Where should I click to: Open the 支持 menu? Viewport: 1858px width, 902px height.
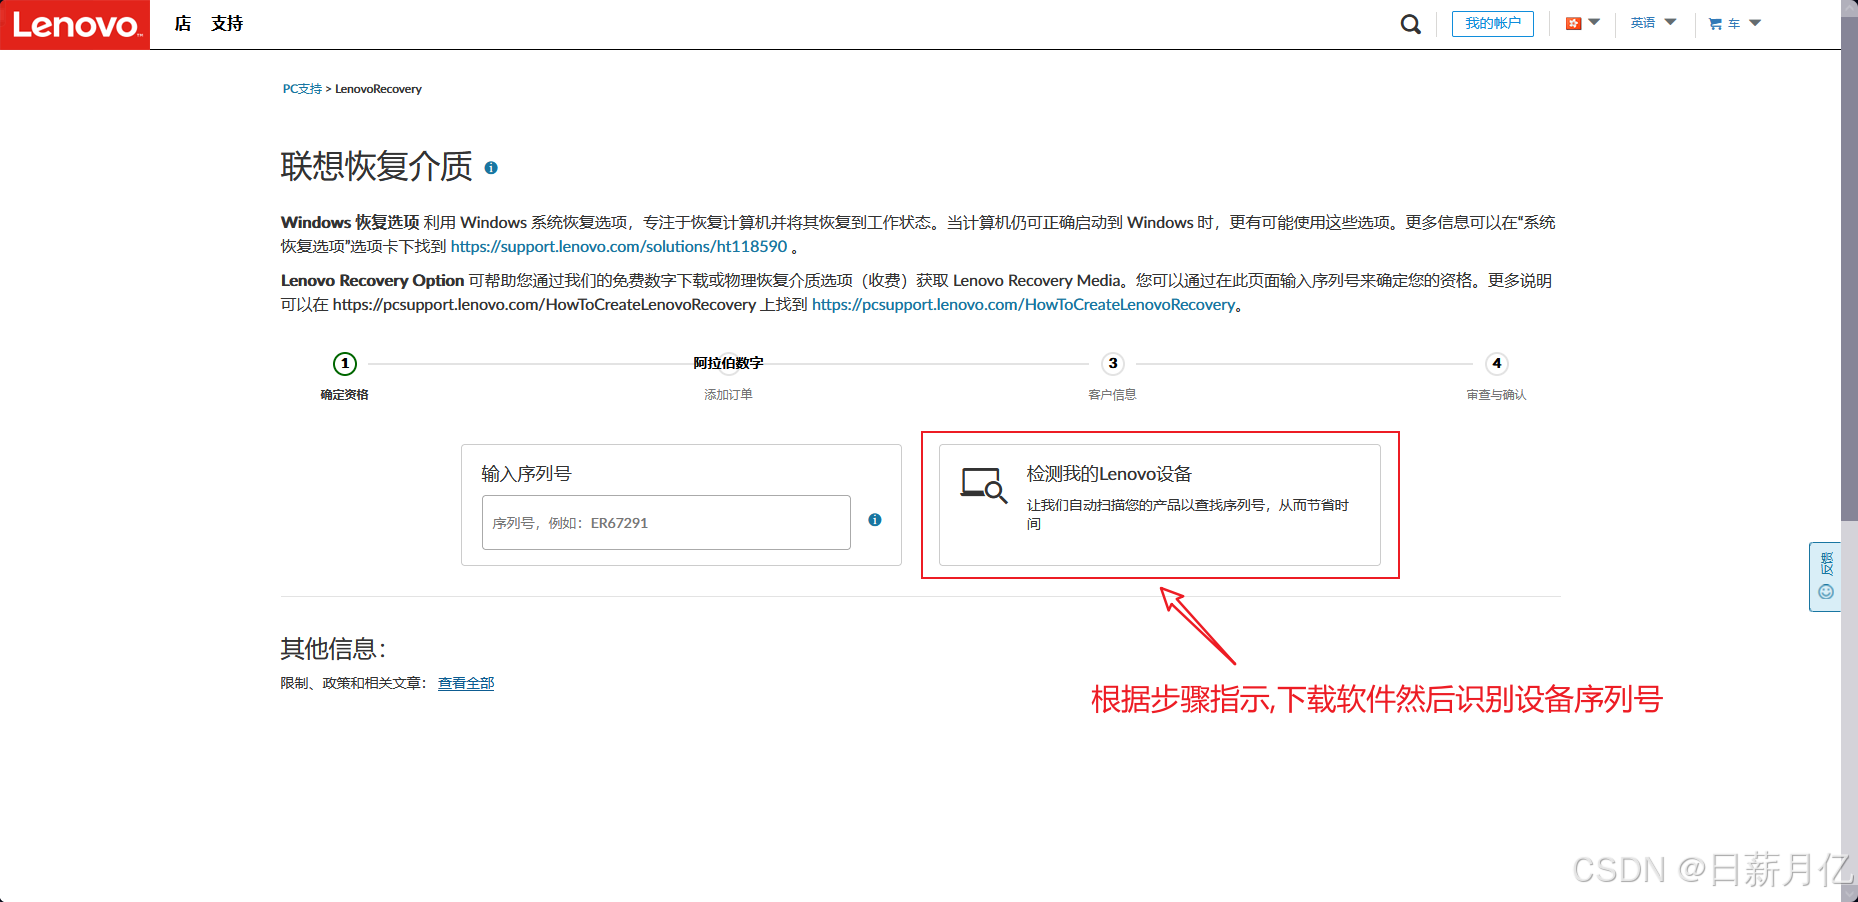[227, 23]
